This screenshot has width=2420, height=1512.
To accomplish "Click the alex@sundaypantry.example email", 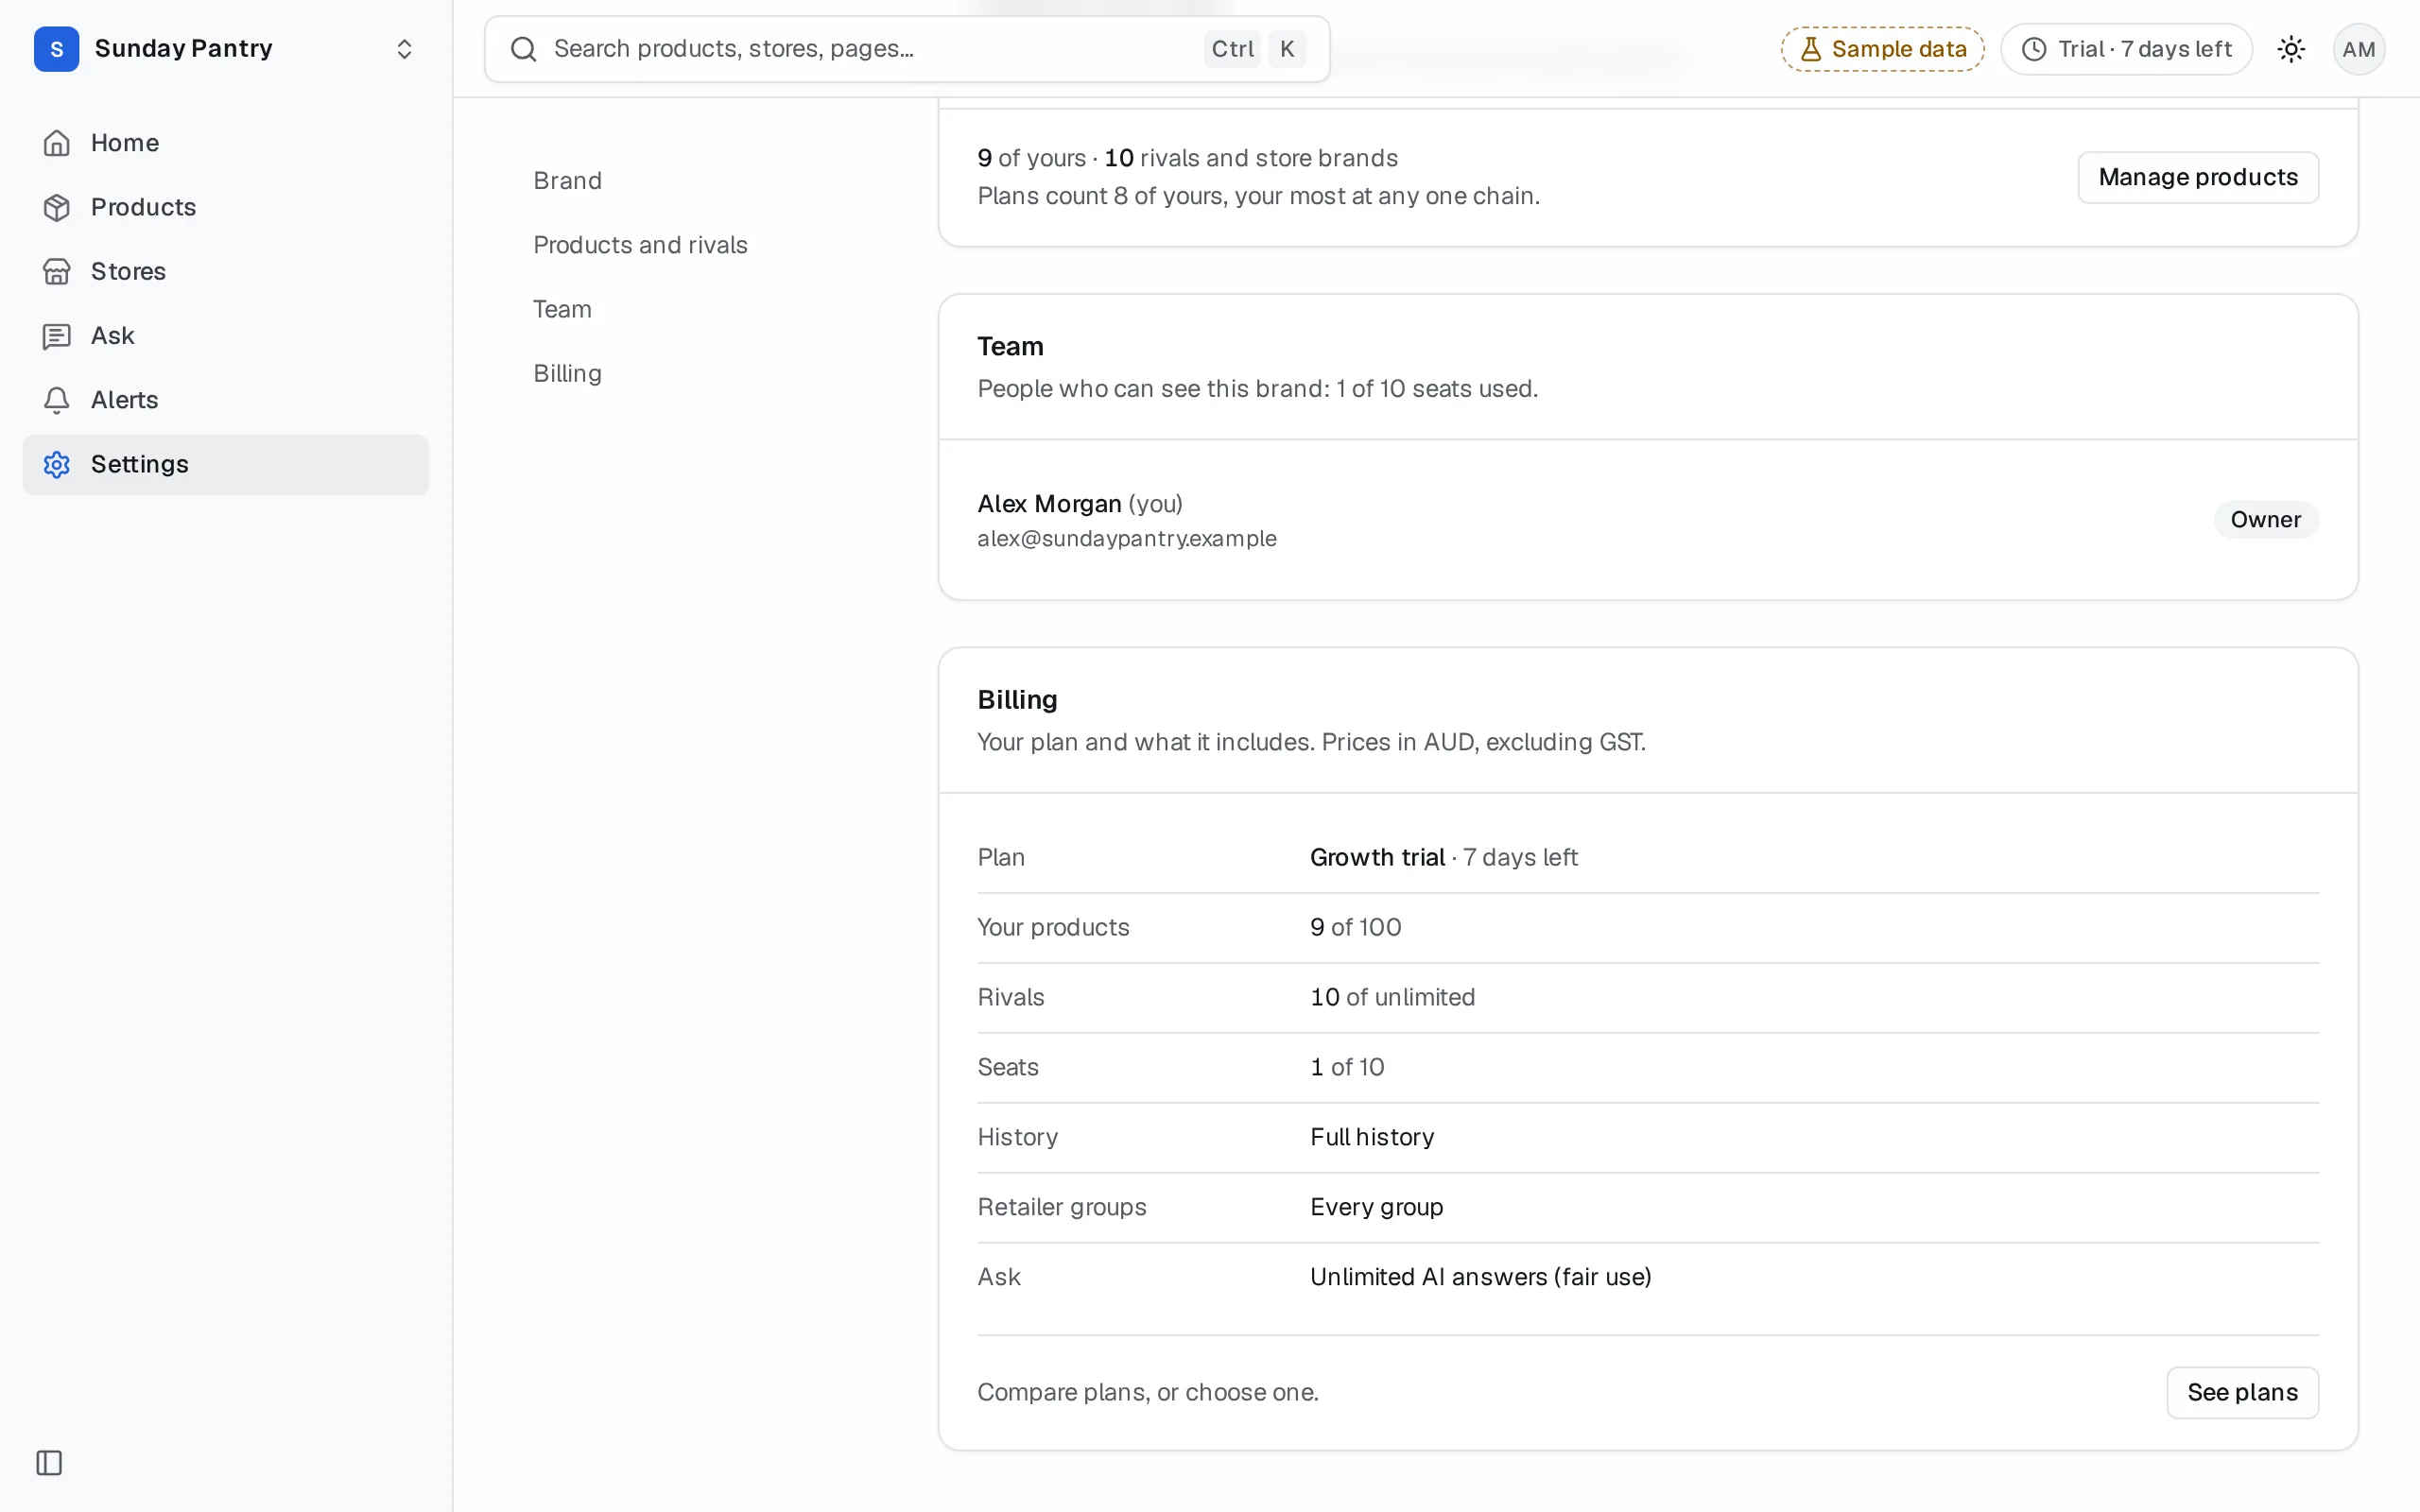I will click(x=1127, y=539).
